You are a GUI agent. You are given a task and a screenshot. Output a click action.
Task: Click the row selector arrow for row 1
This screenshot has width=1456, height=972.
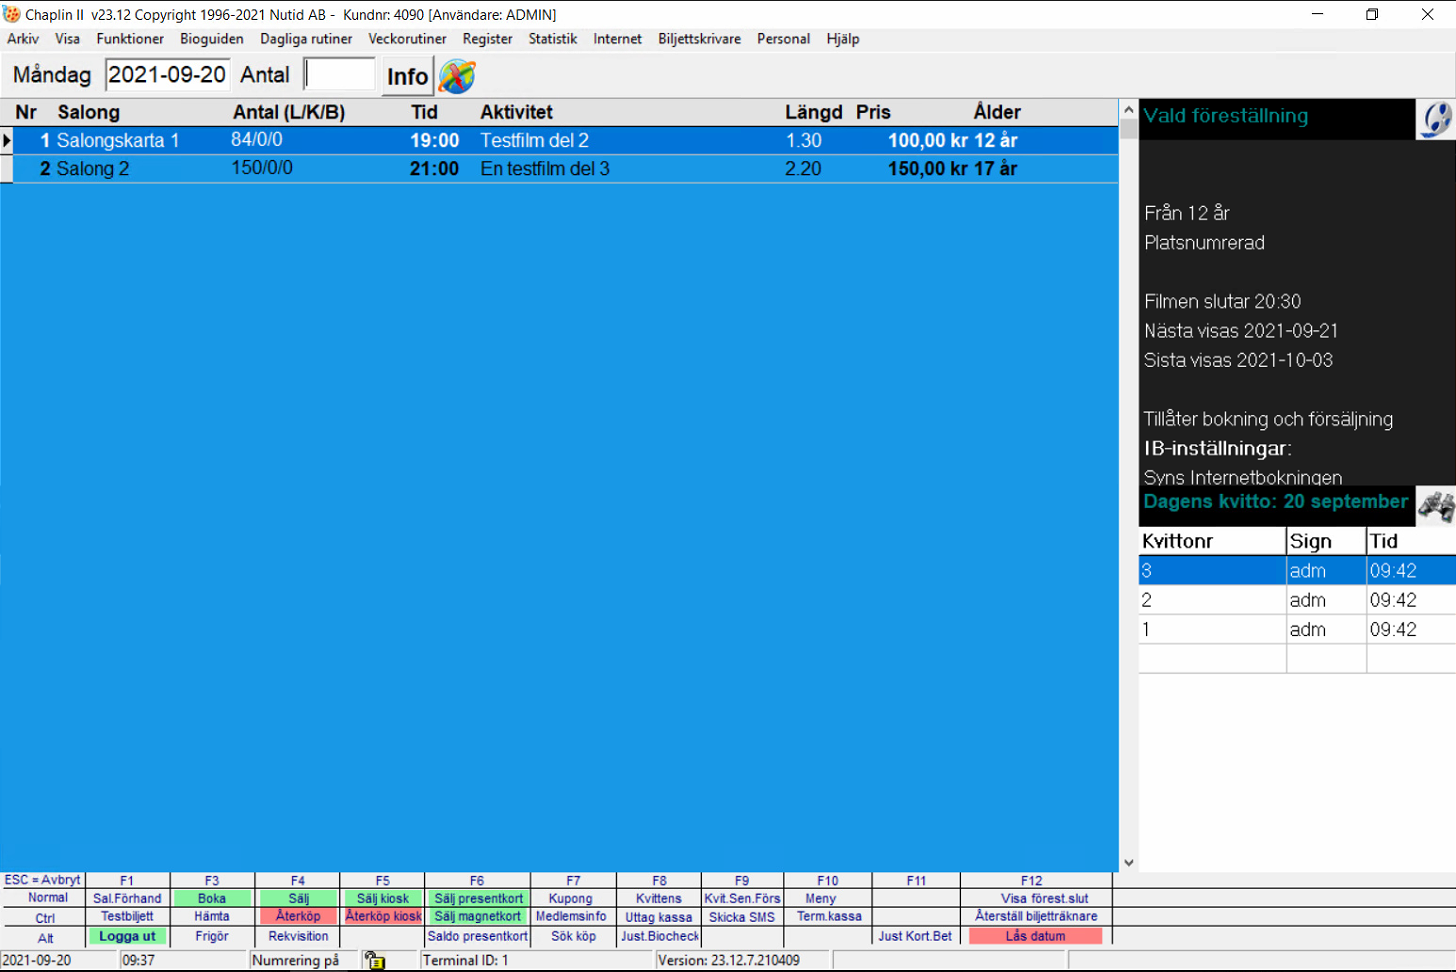(7, 141)
